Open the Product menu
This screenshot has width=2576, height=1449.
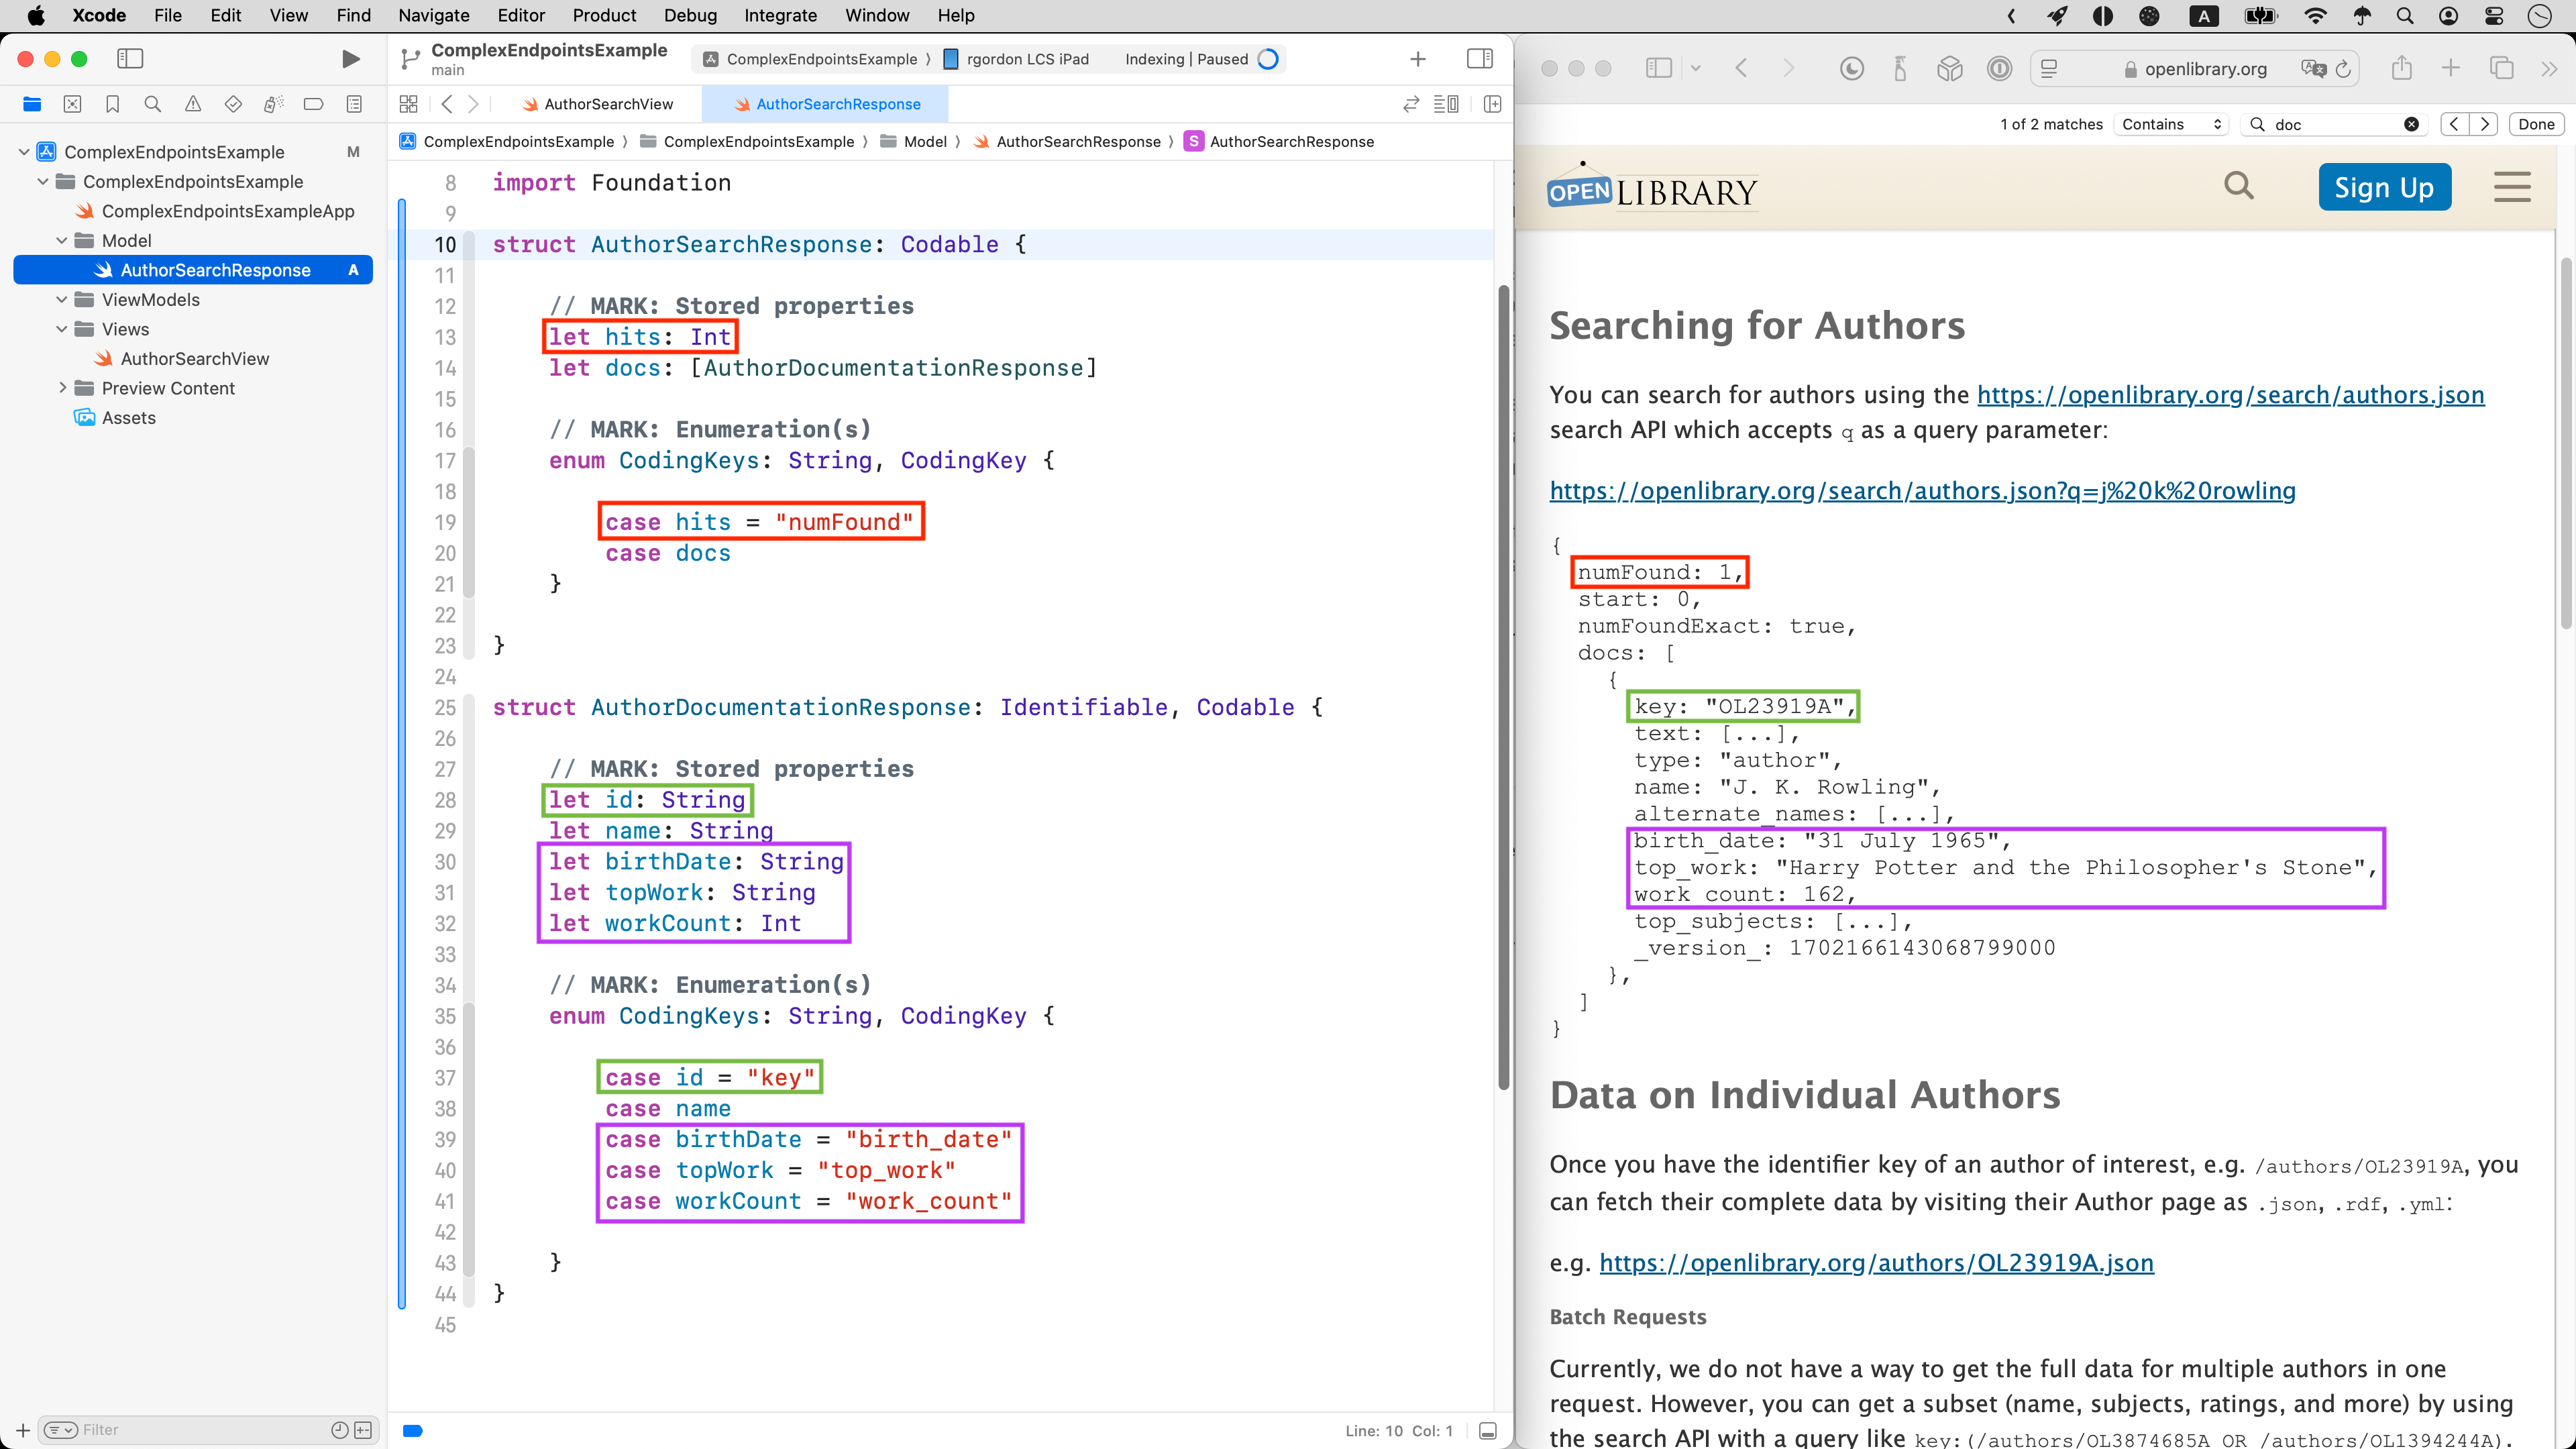[604, 15]
